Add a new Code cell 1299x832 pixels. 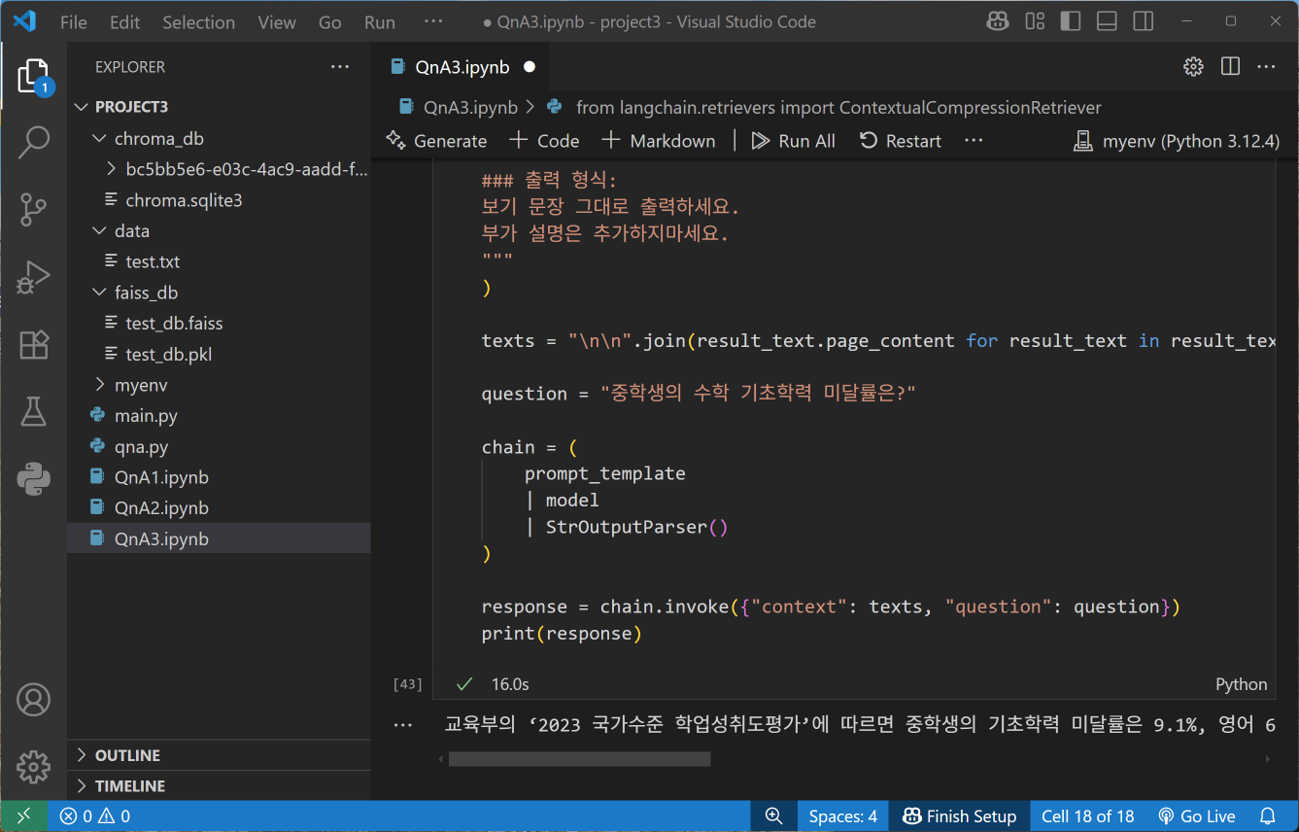[x=544, y=141]
